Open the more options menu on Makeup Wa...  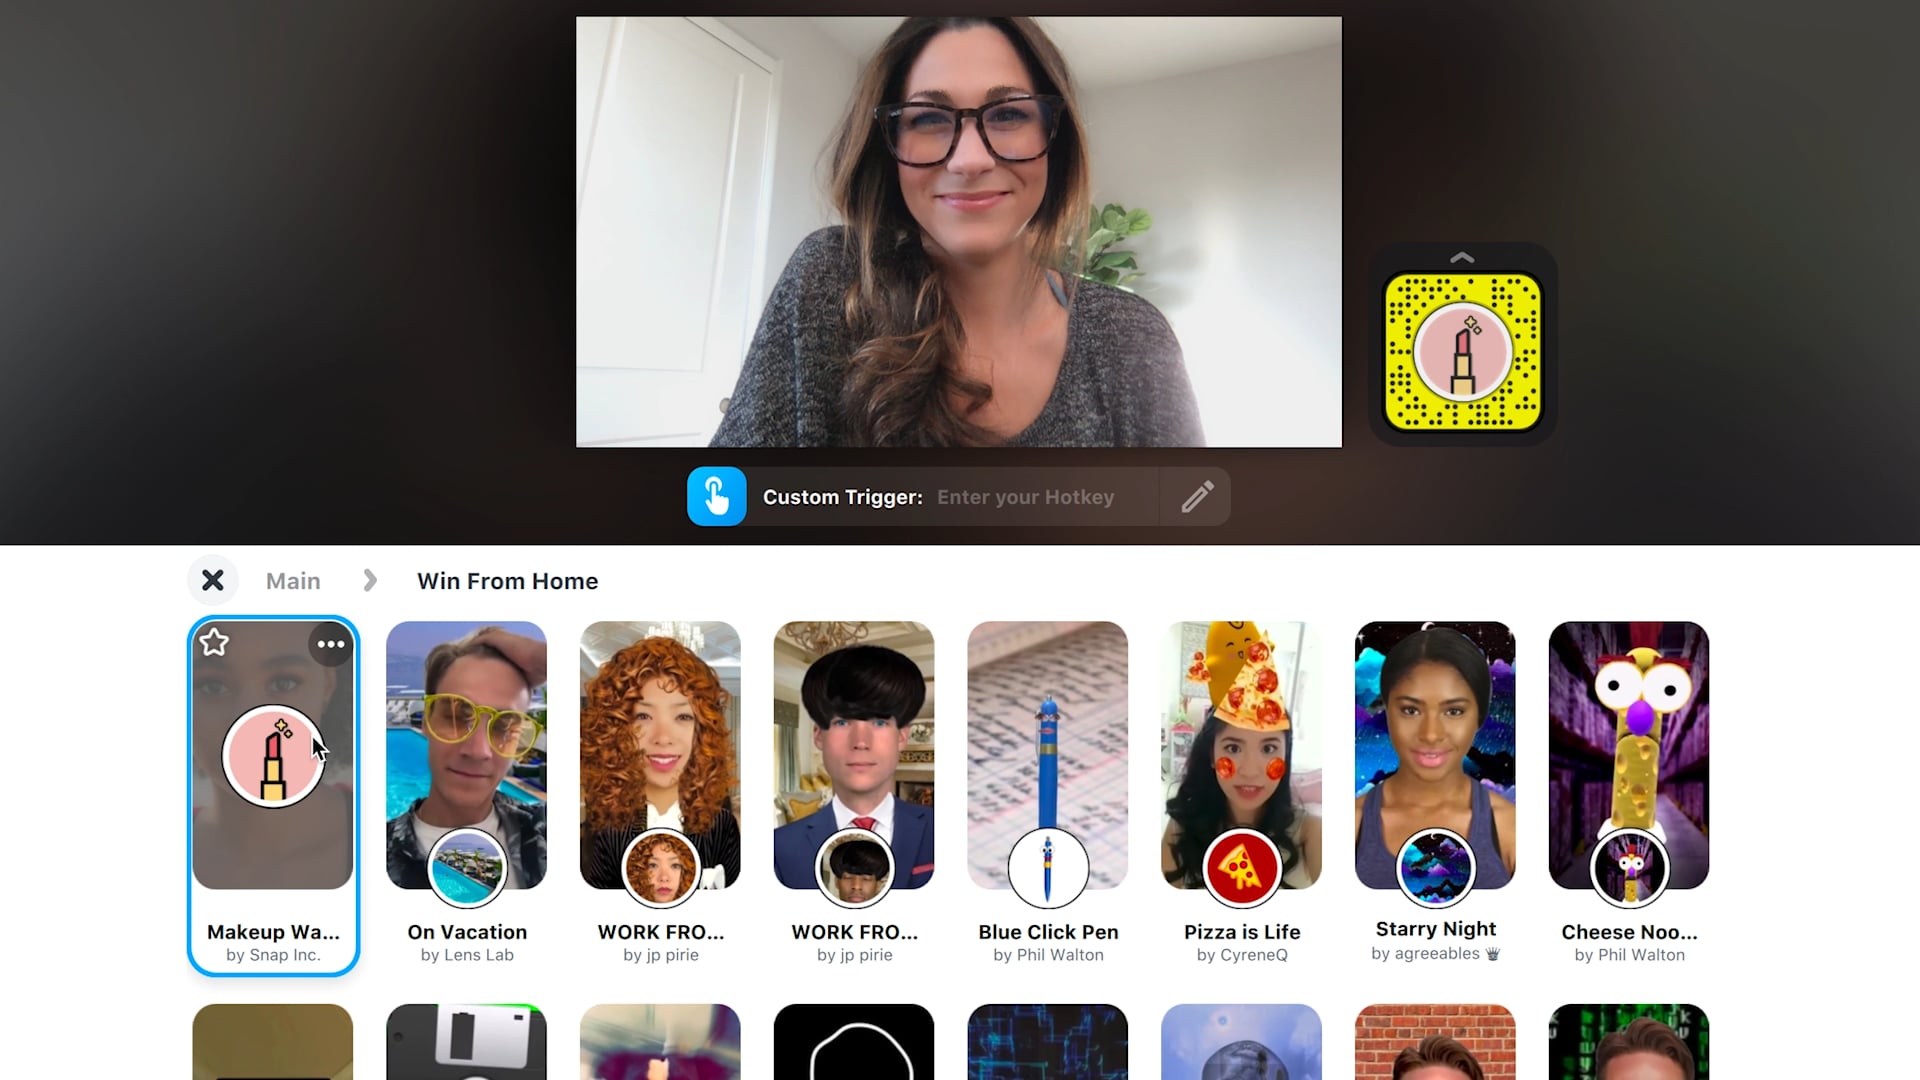[331, 644]
